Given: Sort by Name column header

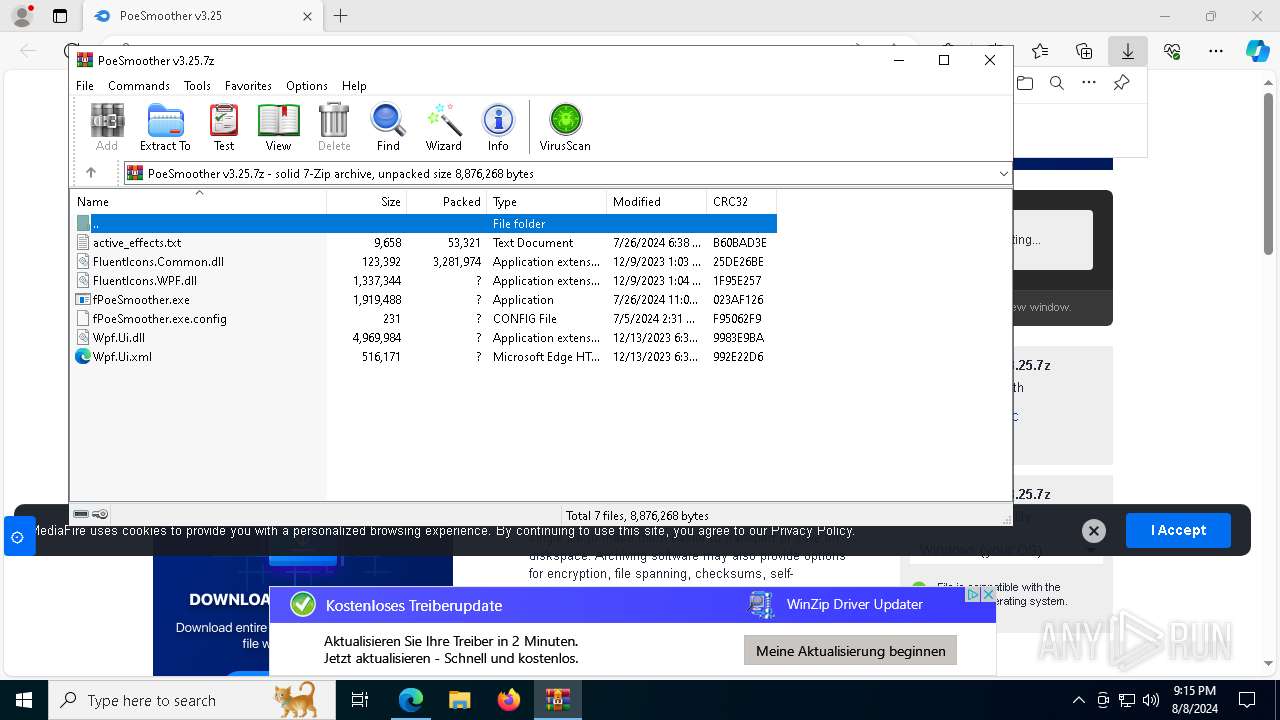Looking at the screenshot, I should tap(198, 201).
